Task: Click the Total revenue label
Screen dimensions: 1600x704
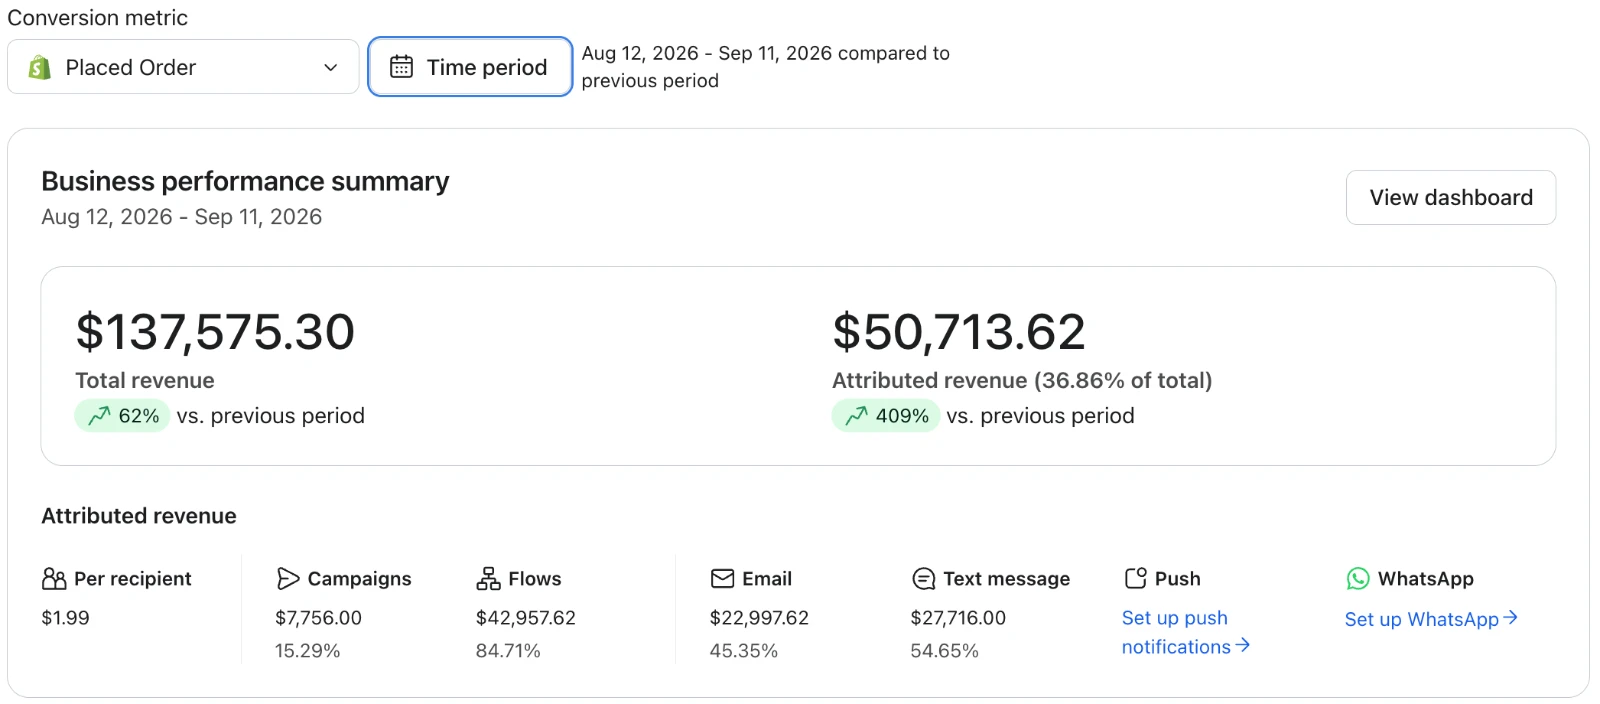Action: (x=145, y=380)
